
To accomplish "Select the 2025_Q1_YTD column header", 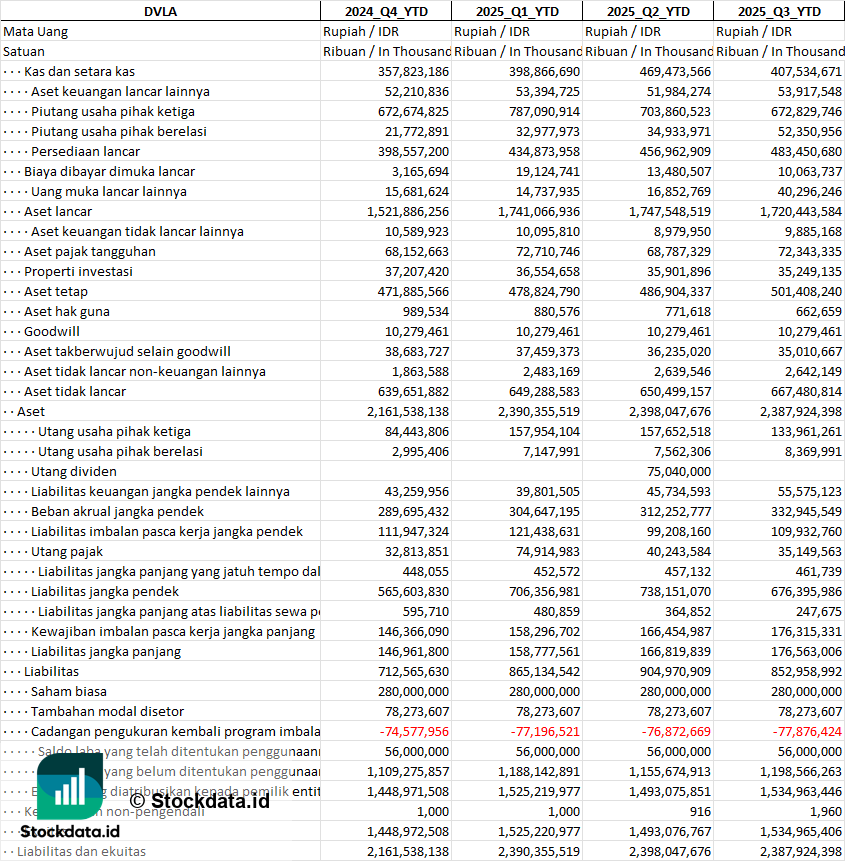I will point(517,12).
